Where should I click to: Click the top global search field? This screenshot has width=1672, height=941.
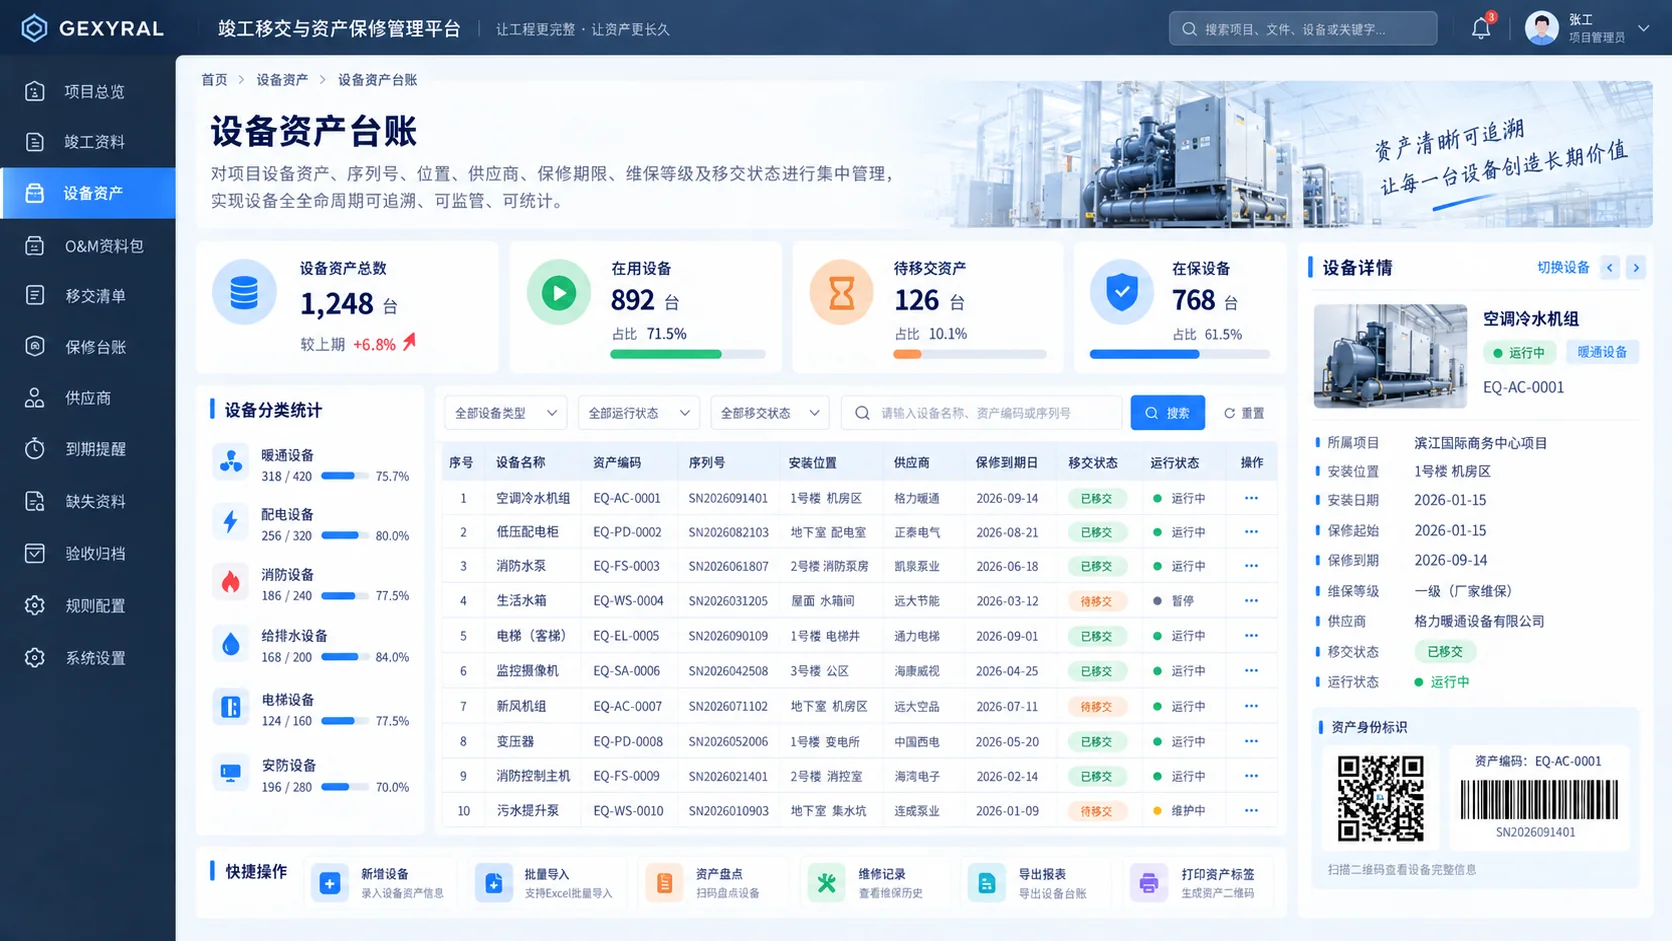[1303, 29]
